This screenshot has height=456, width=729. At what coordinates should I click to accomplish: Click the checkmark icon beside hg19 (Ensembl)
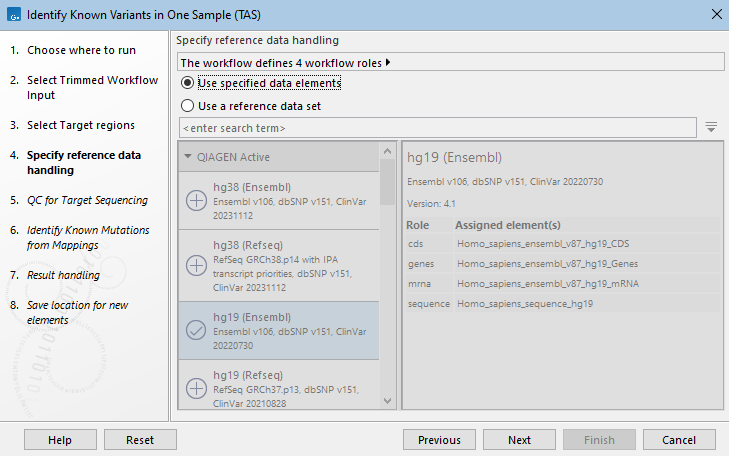point(197,330)
